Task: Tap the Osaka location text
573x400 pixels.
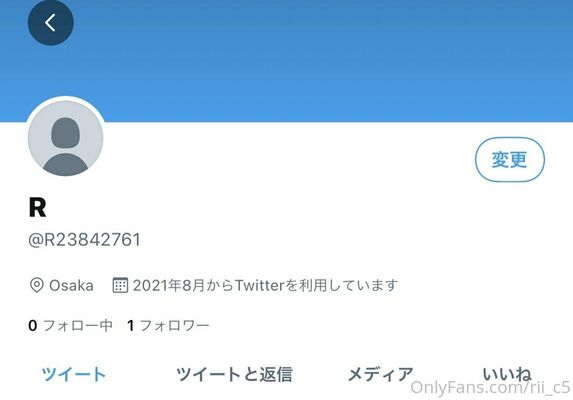Action: pos(71,286)
